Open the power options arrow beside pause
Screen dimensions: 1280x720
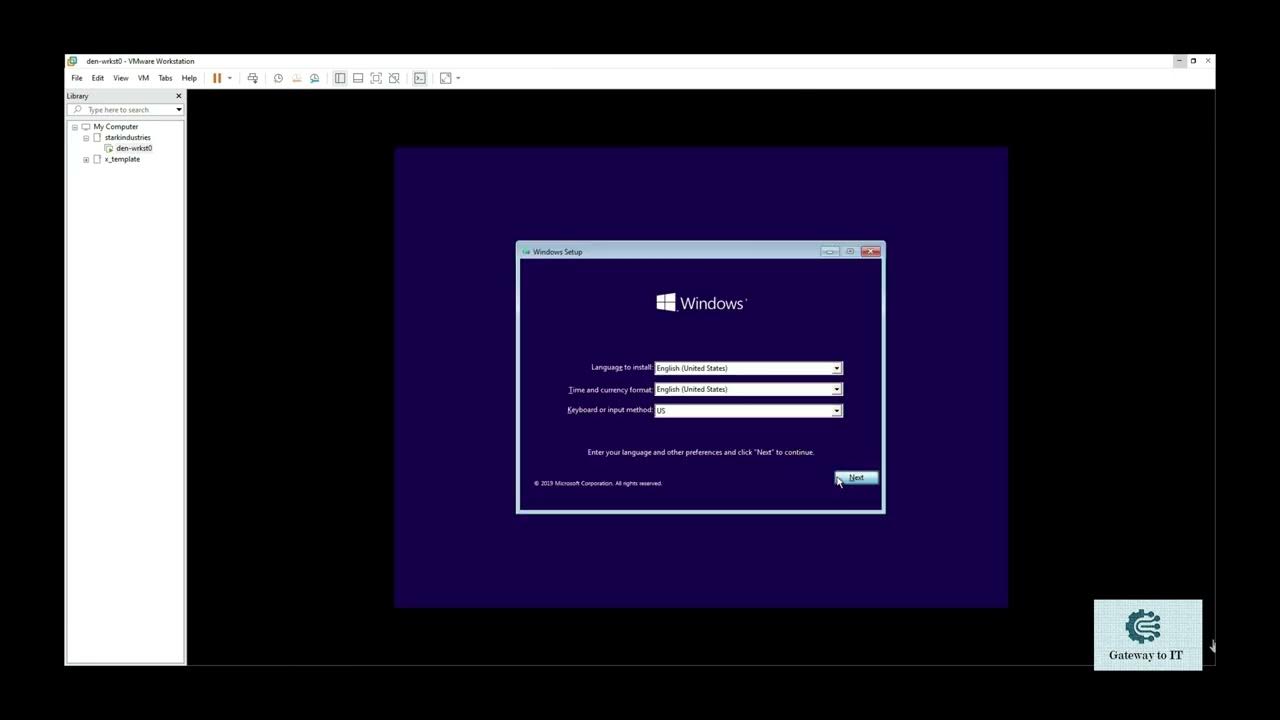tap(230, 78)
